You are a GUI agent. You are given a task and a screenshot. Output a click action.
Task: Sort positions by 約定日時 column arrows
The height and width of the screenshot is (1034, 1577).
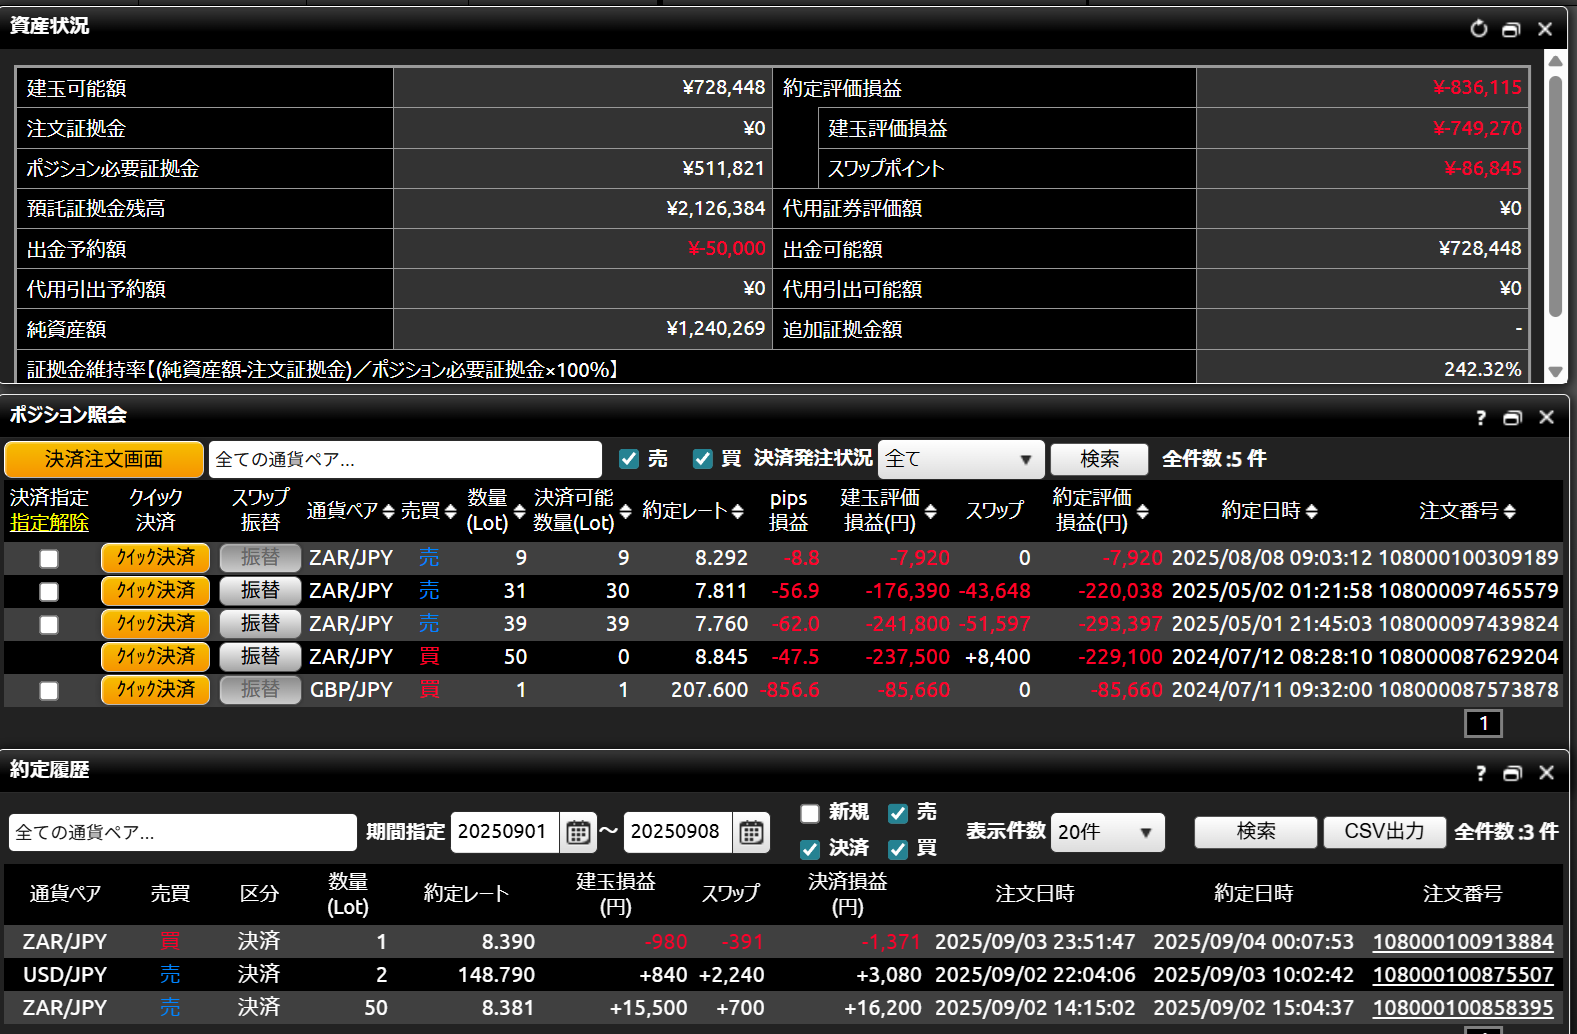(1311, 511)
